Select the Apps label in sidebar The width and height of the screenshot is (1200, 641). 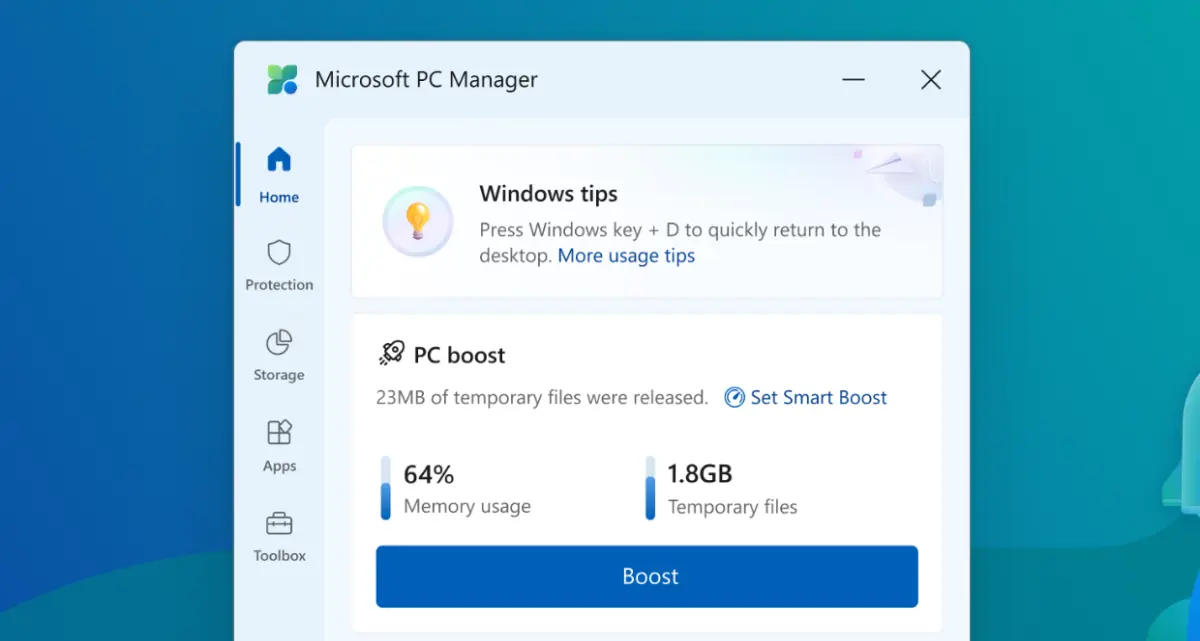[279, 466]
